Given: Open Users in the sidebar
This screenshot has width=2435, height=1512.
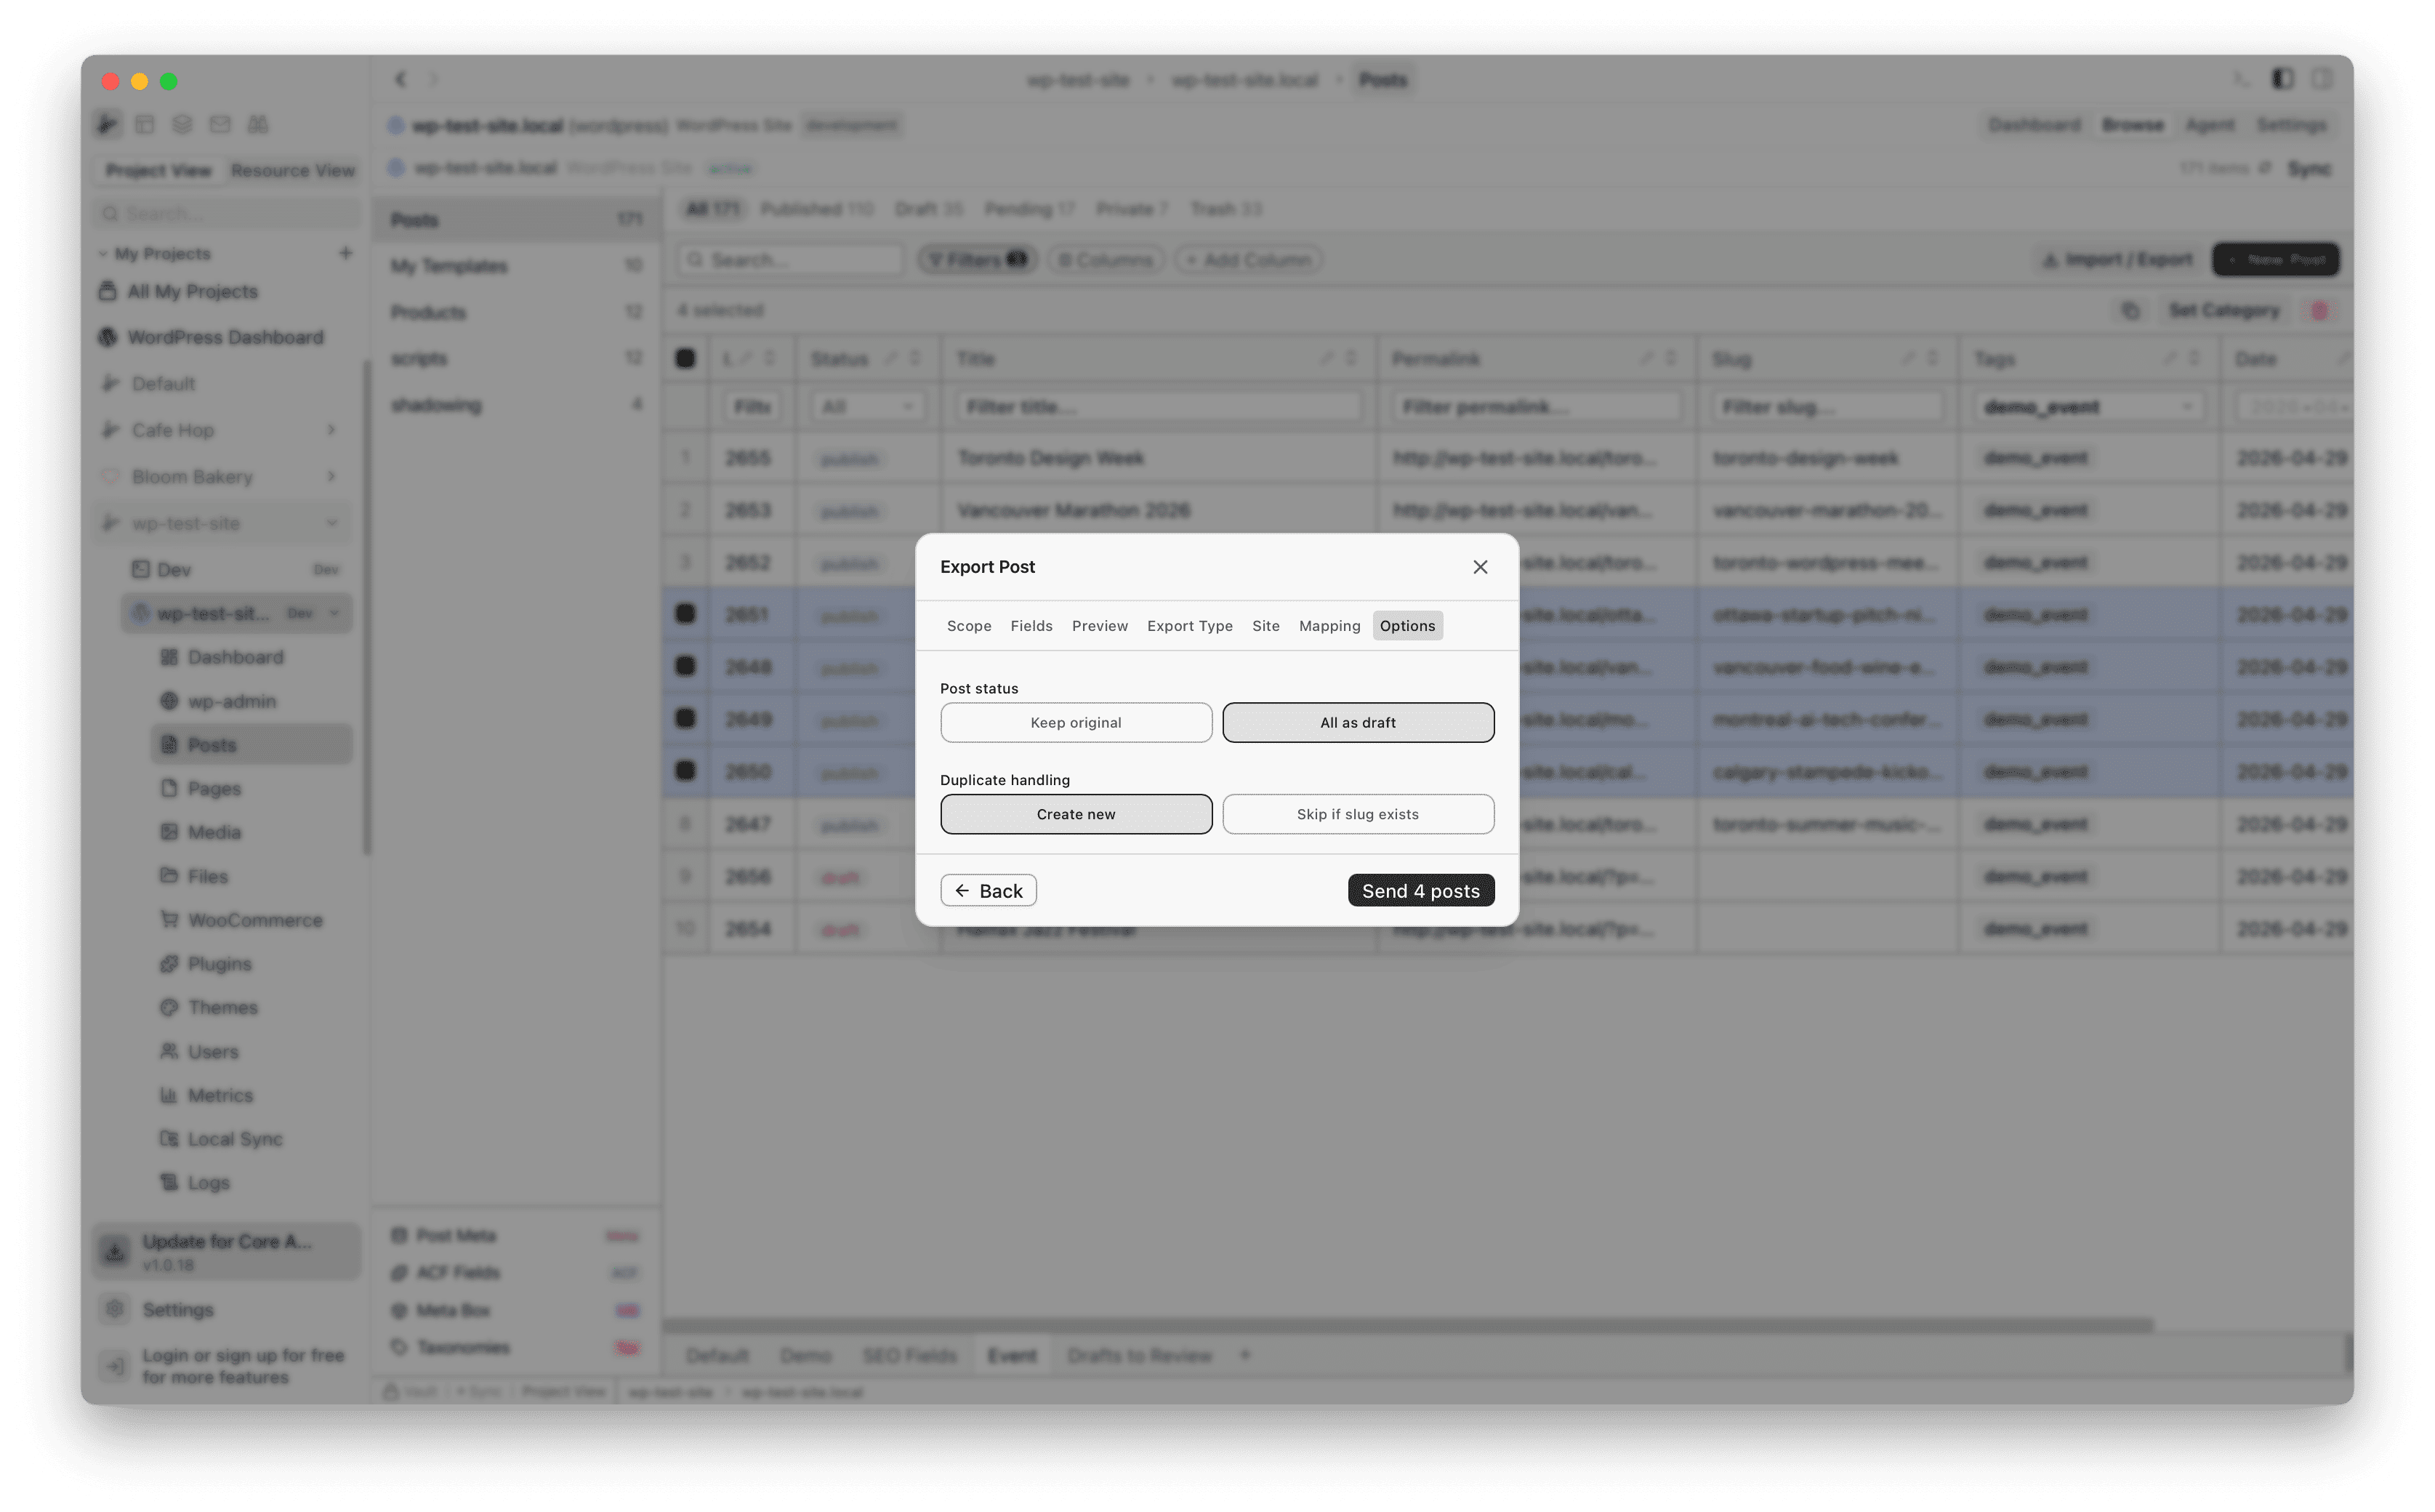Looking at the screenshot, I should tap(213, 1051).
